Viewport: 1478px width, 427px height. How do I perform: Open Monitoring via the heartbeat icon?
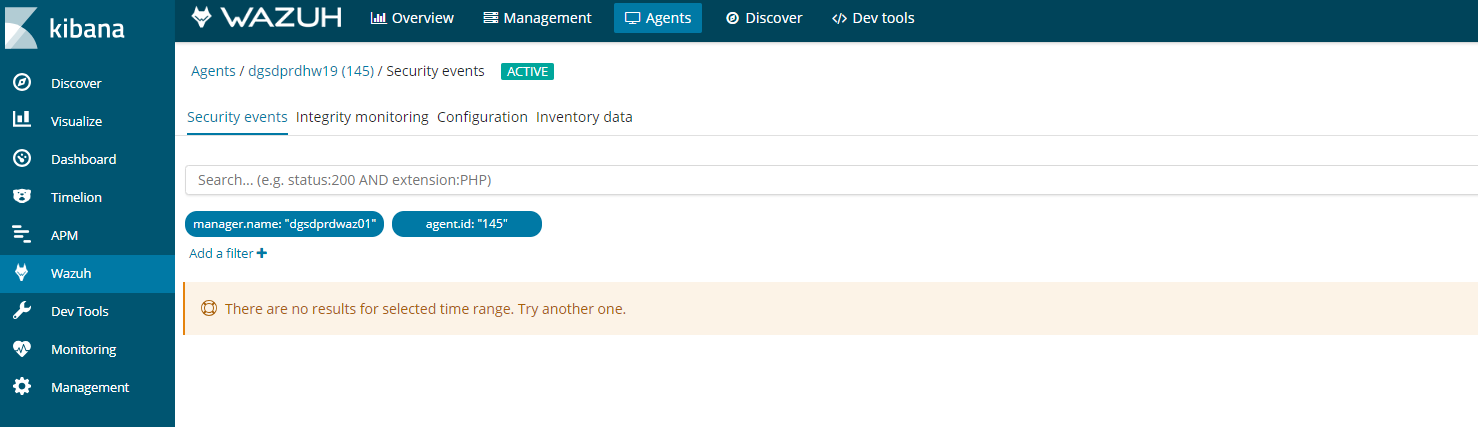[x=21, y=349]
